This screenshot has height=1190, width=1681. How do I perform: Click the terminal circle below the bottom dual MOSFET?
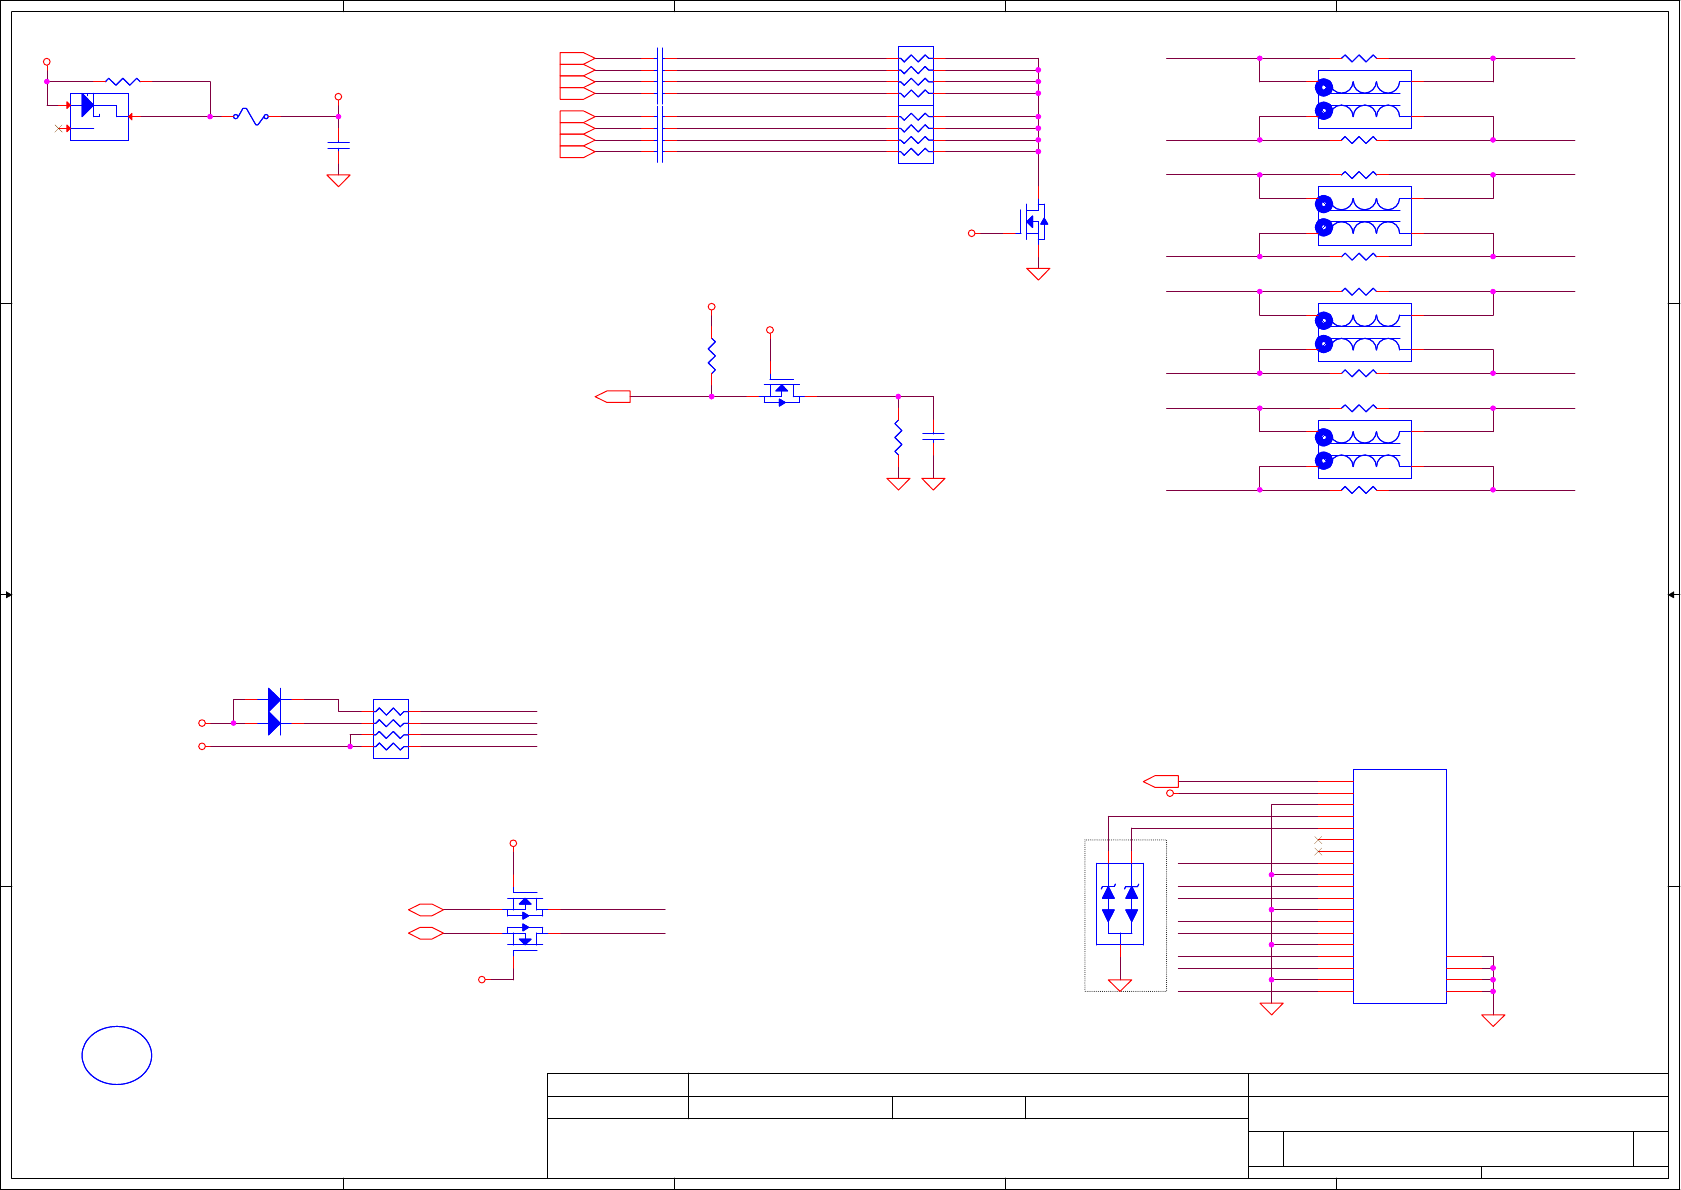(x=482, y=979)
